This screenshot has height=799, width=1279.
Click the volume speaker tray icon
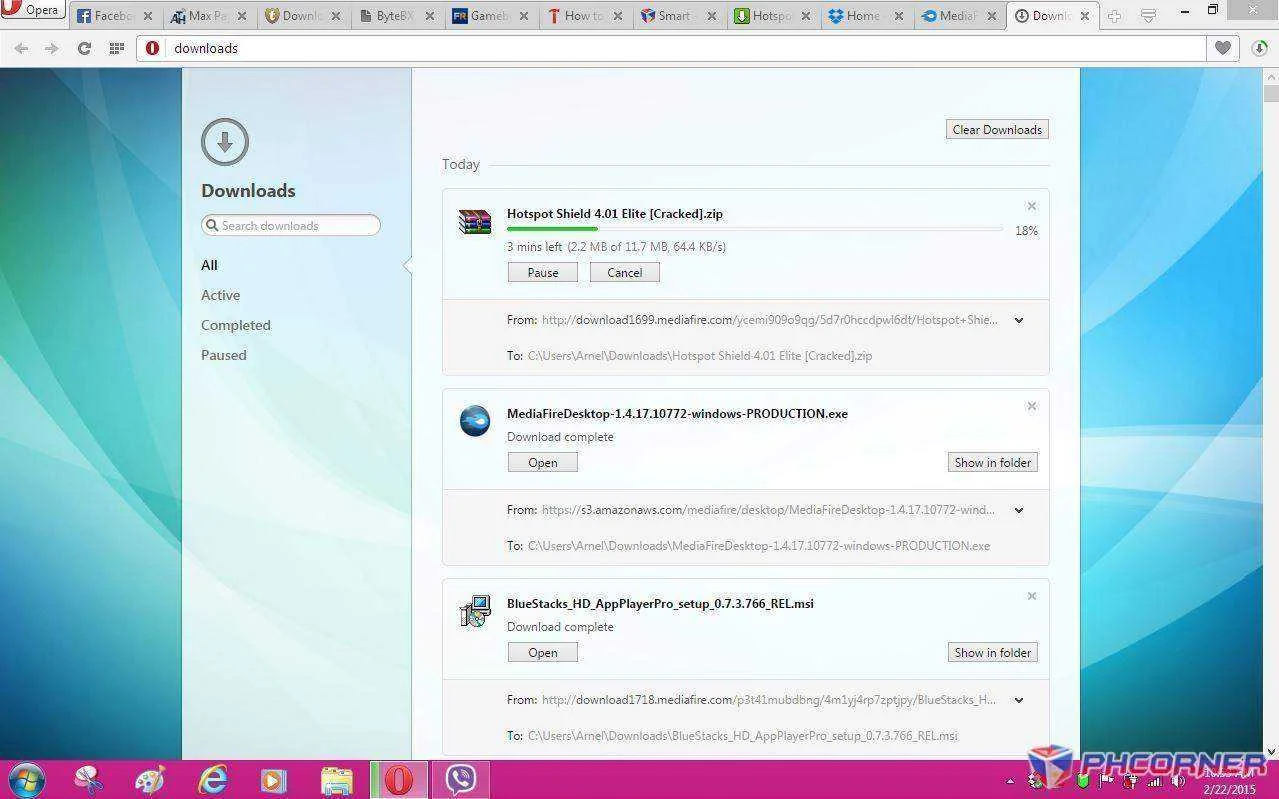pyautogui.click(x=1179, y=781)
